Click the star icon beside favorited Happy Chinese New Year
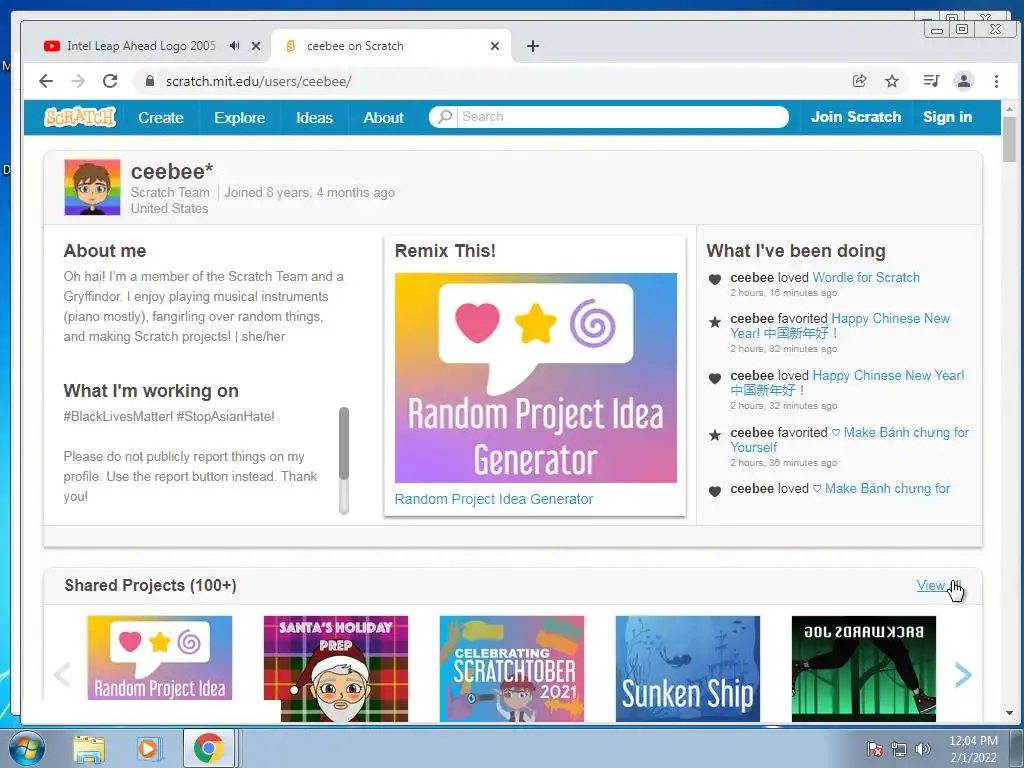Screen dimensions: 1024x768 point(715,321)
